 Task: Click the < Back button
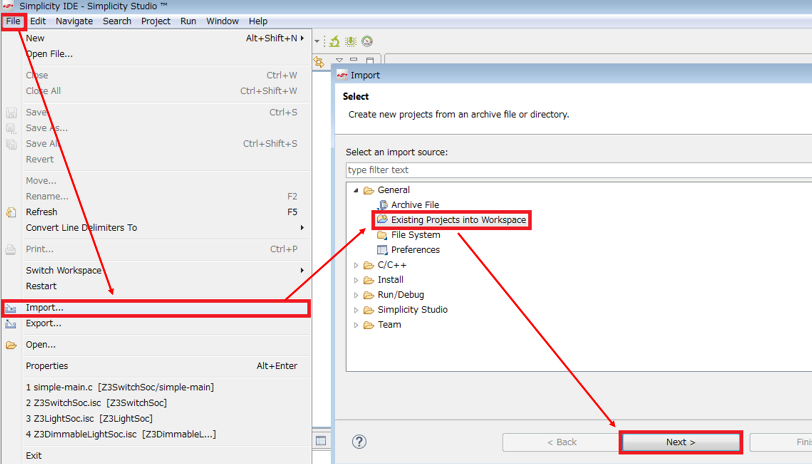pyautogui.click(x=561, y=442)
